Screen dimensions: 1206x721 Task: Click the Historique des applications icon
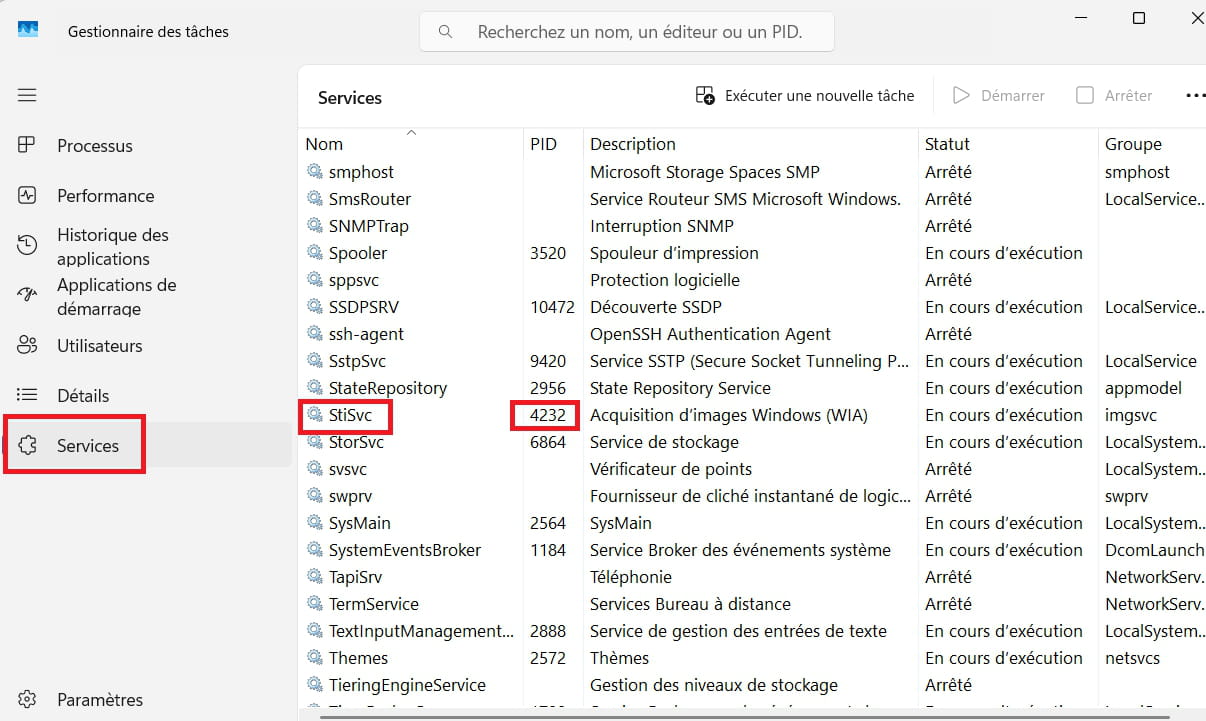27,246
